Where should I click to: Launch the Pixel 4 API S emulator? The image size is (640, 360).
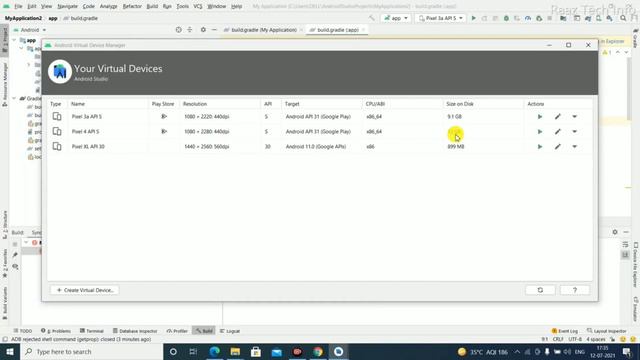tap(540, 132)
